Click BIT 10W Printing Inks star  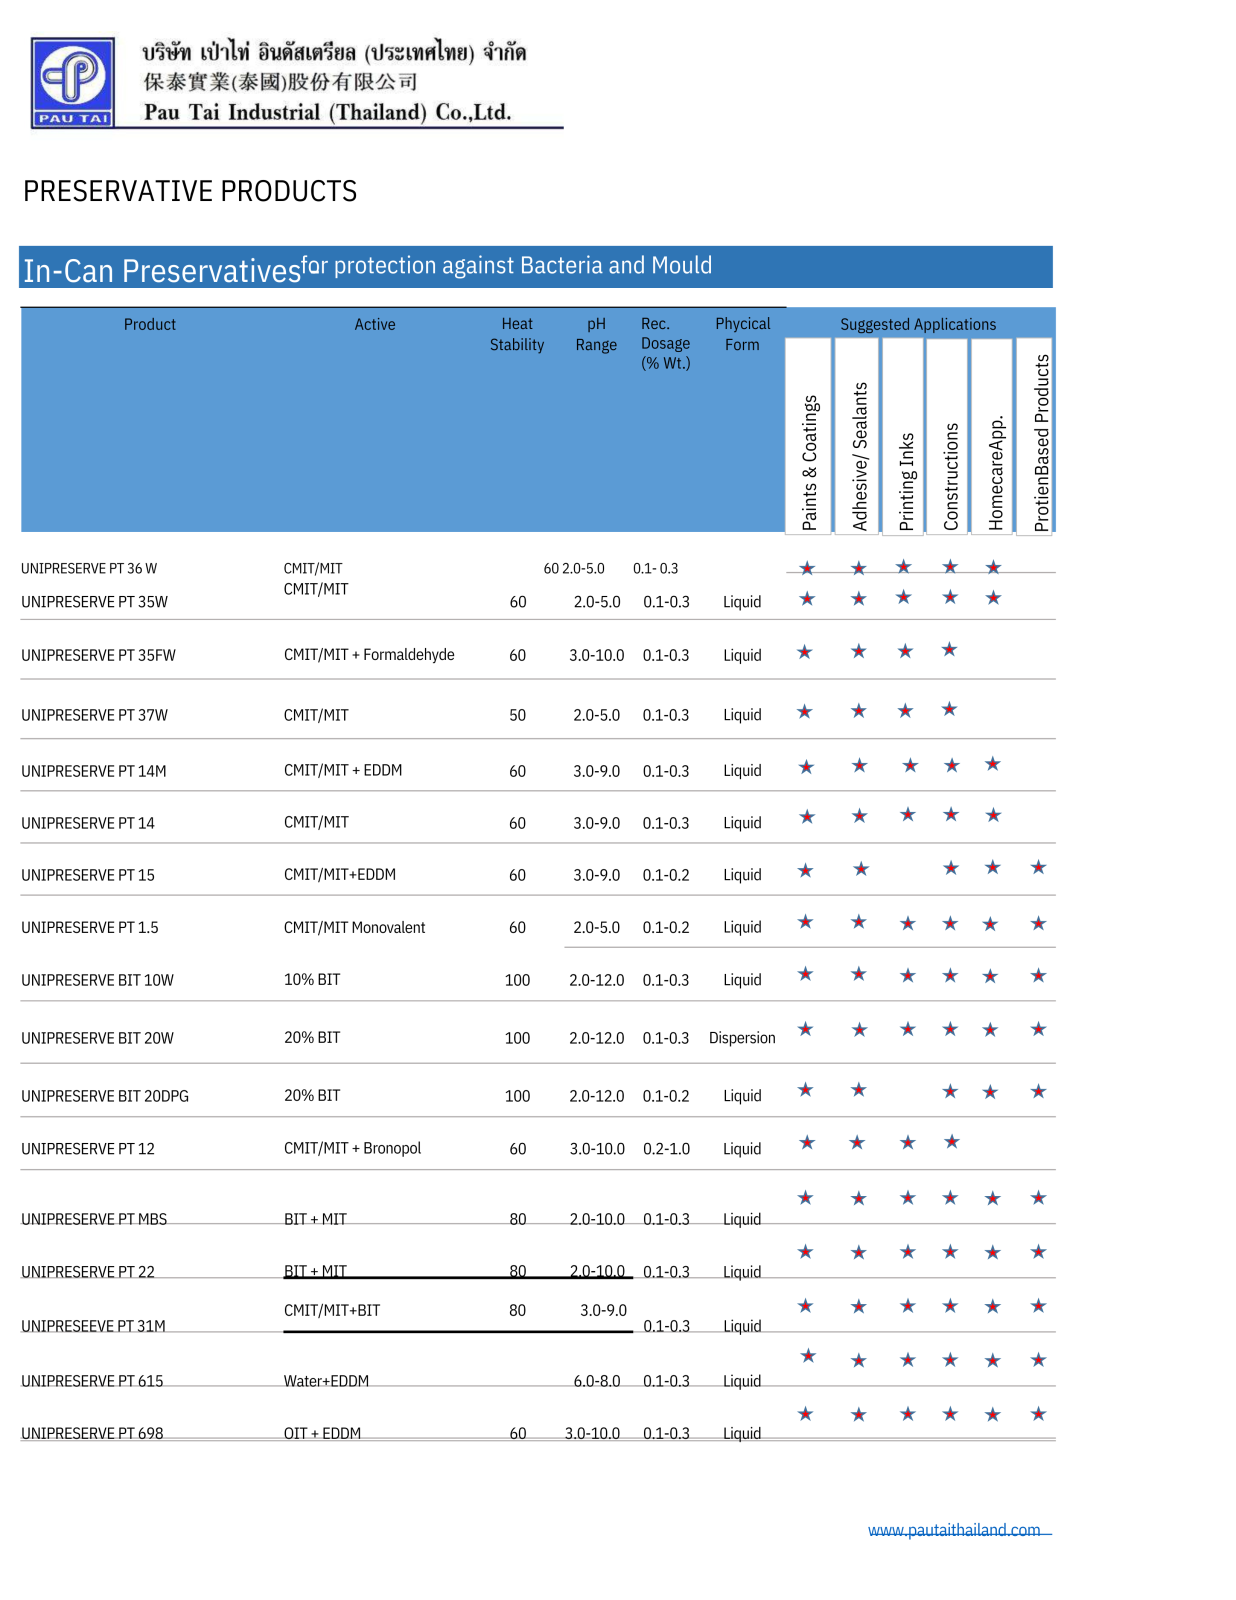(907, 975)
